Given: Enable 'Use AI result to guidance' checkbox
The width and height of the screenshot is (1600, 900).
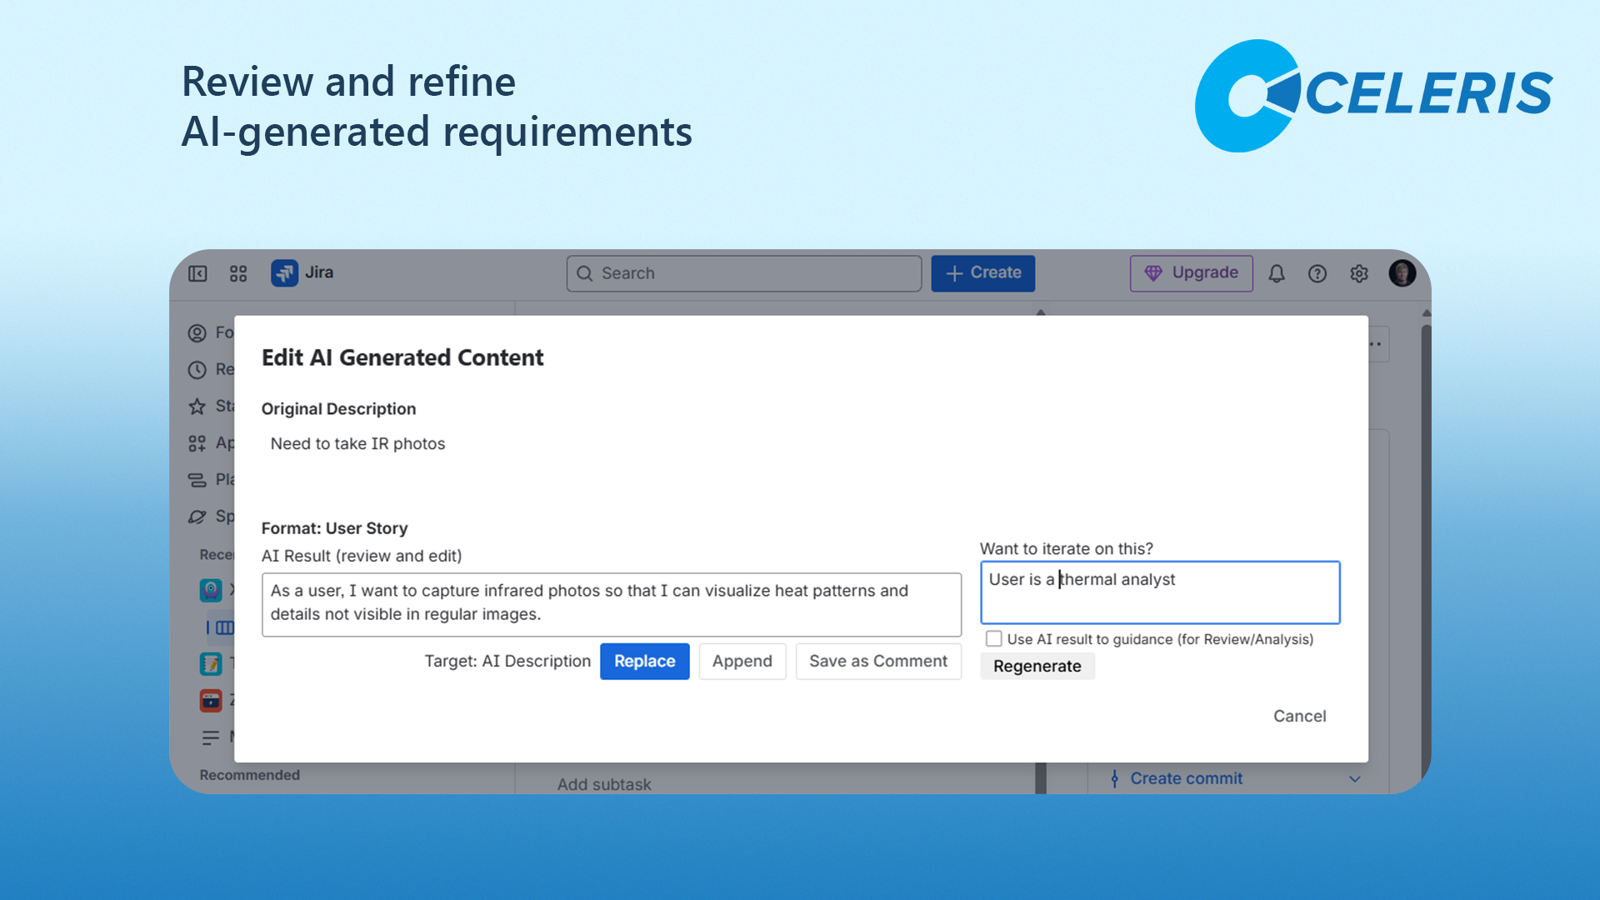Looking at the screenshot, I should tap(994, 638).
